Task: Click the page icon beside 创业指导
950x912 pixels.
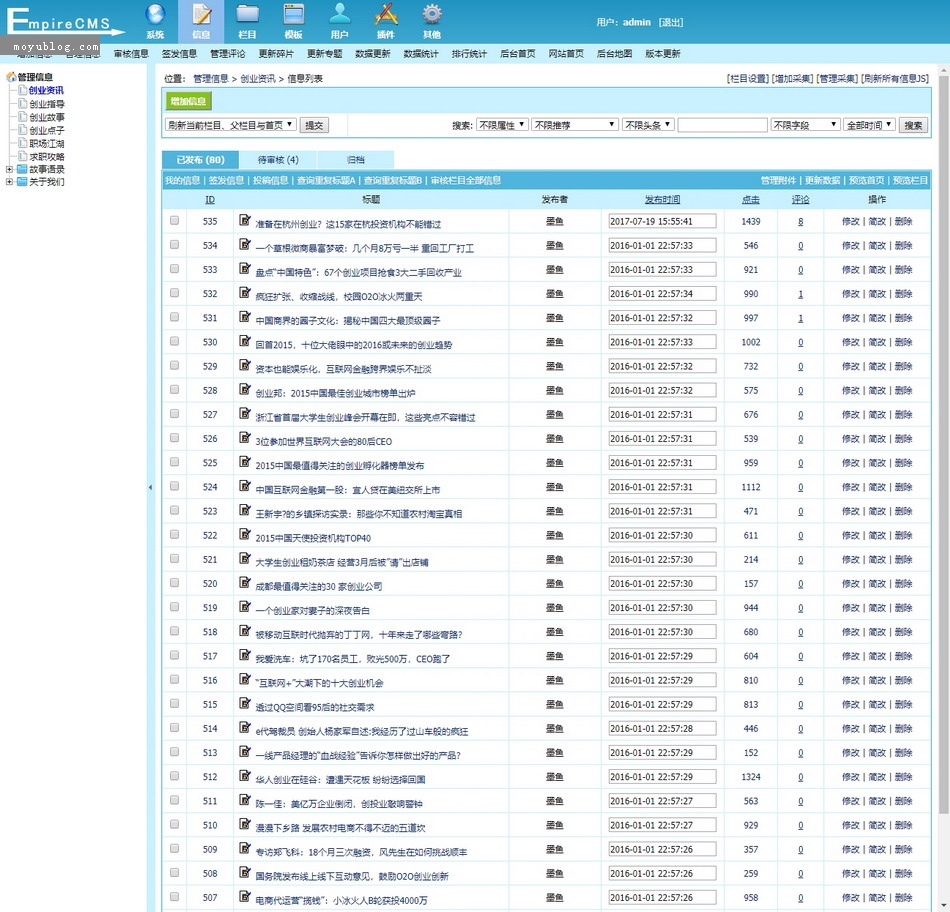Action: click(23, 104)
